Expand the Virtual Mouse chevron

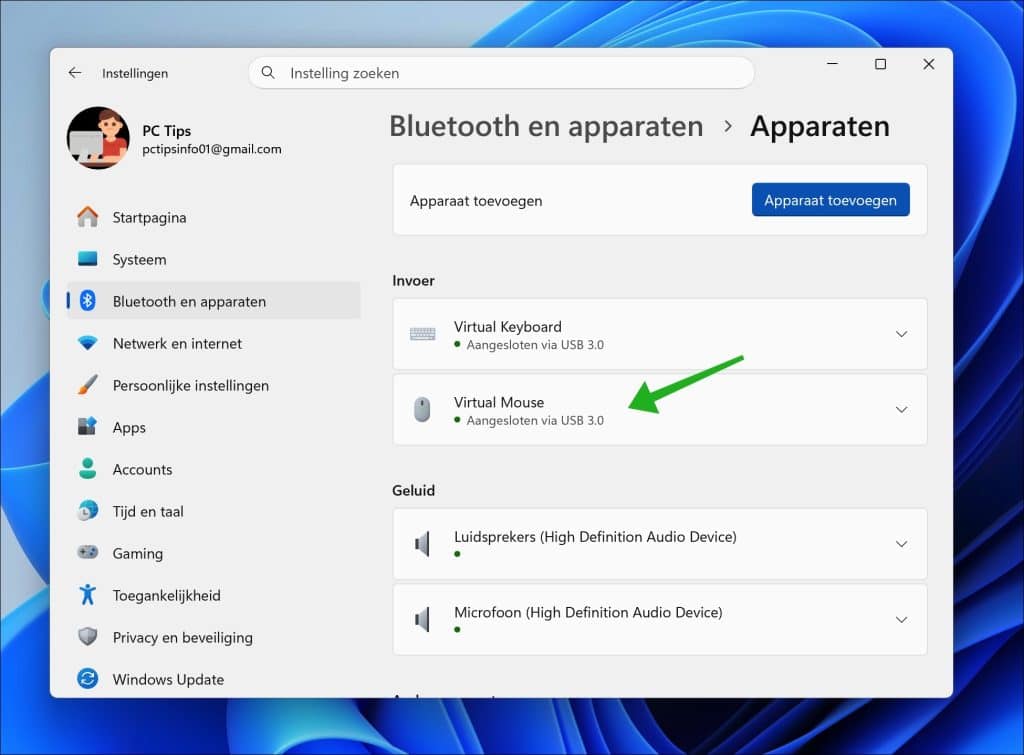coord(901,410)
